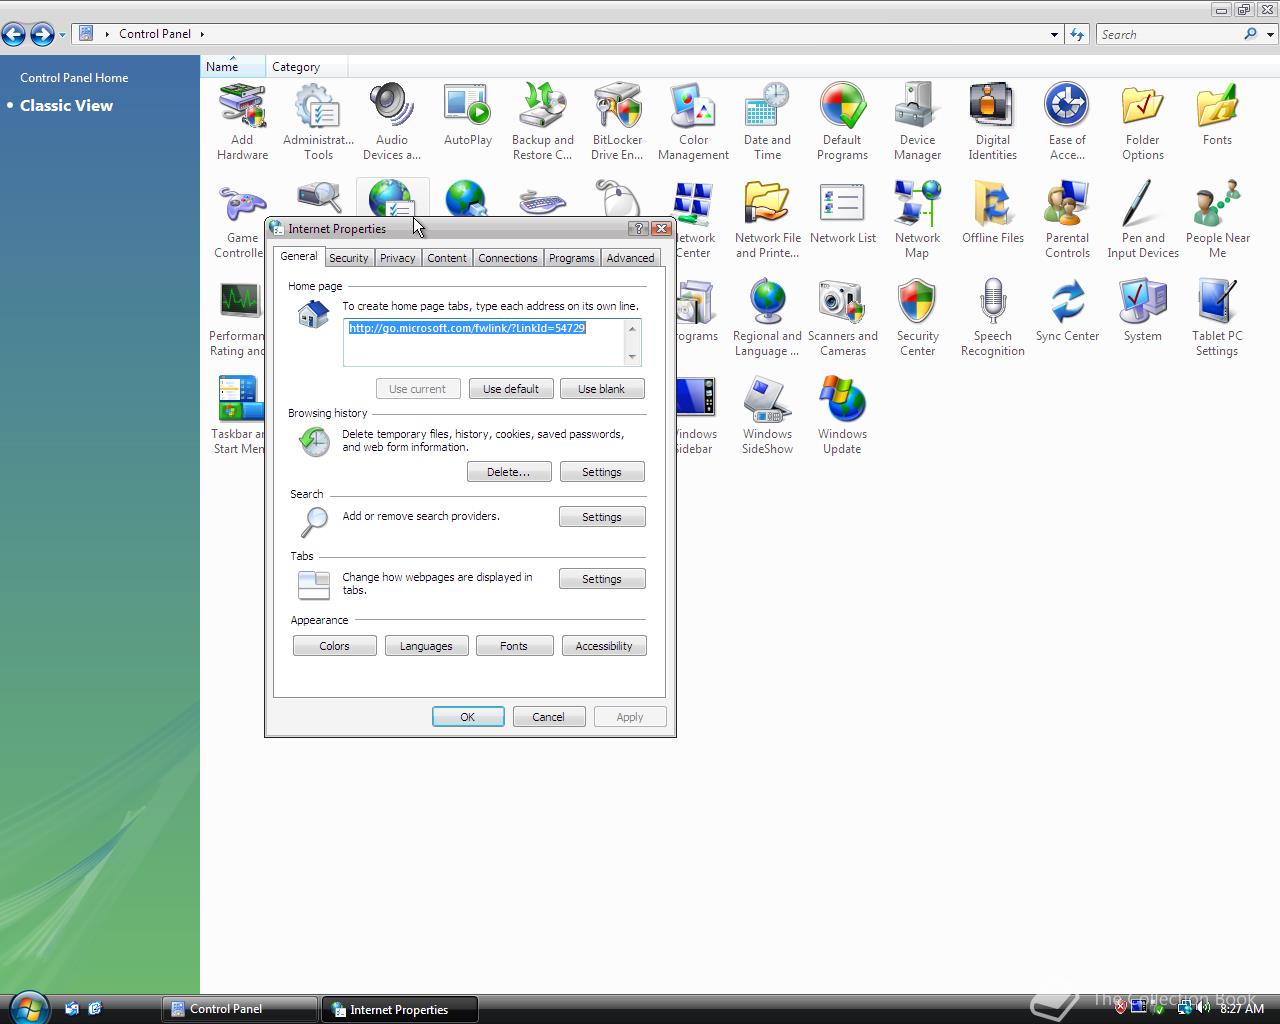Open Network File and Printer Sharing icon
Image resolution: width=1280 pixels, height=1024 pixels.
(767, 220)
